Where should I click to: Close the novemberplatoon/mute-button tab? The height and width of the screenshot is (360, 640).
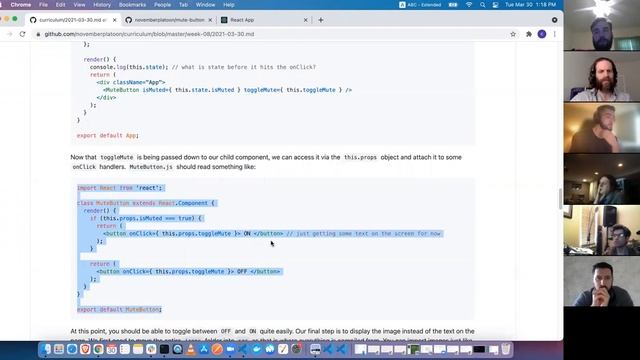tap(210, 20)
